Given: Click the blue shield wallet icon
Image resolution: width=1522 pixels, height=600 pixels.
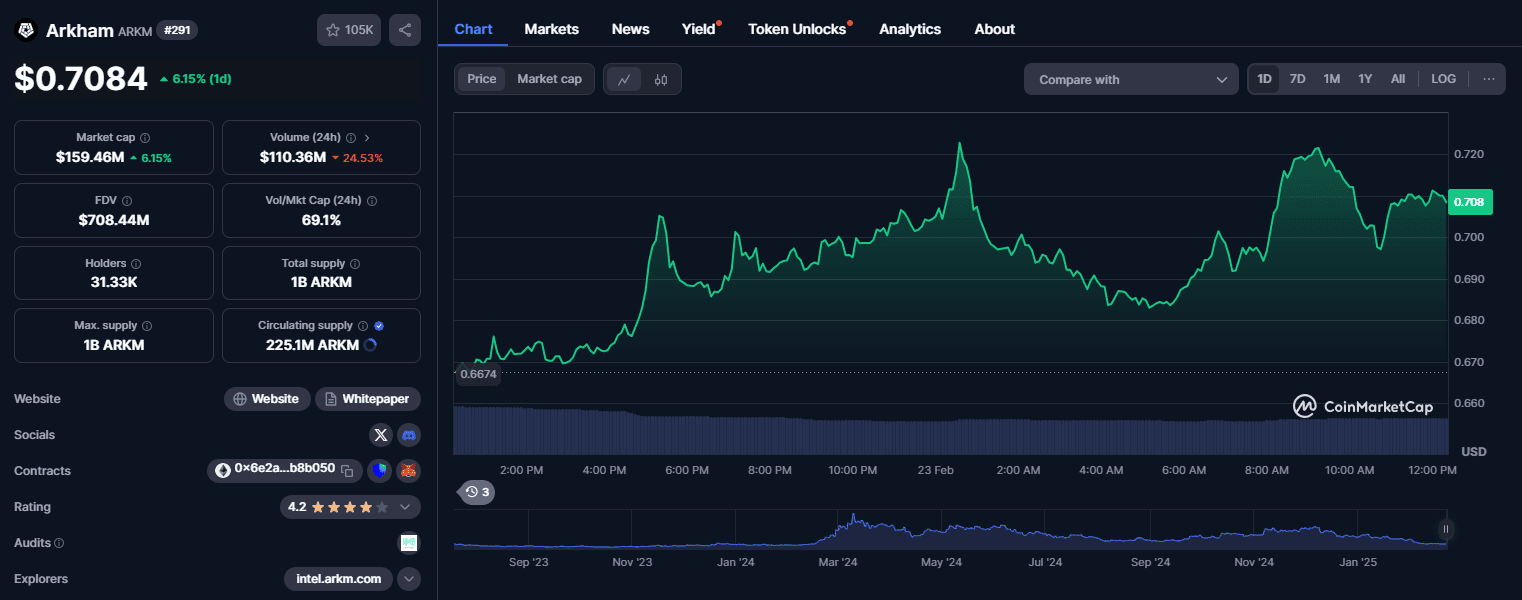Looking at the screenshot, I should point(379,470).
